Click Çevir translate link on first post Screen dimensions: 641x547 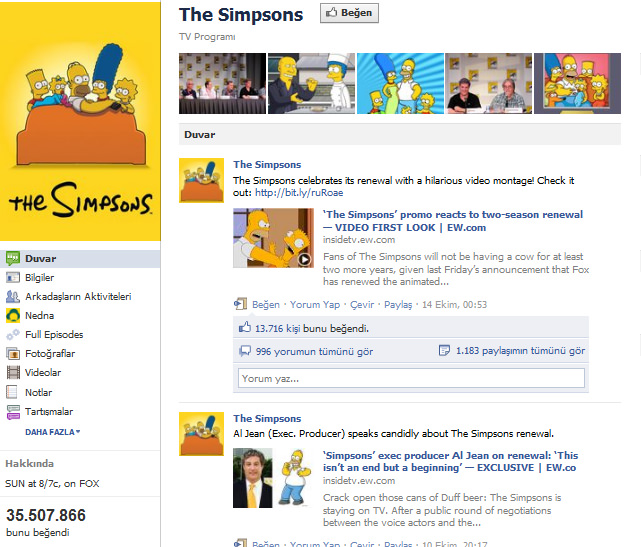[x=362, y=305]
